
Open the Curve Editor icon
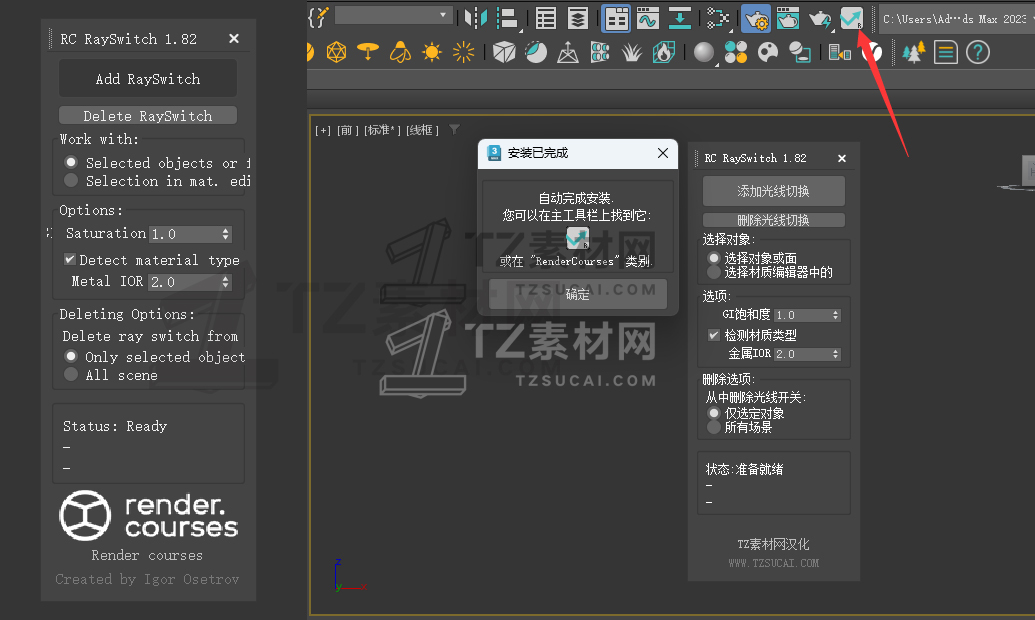[x=648, y=18]
